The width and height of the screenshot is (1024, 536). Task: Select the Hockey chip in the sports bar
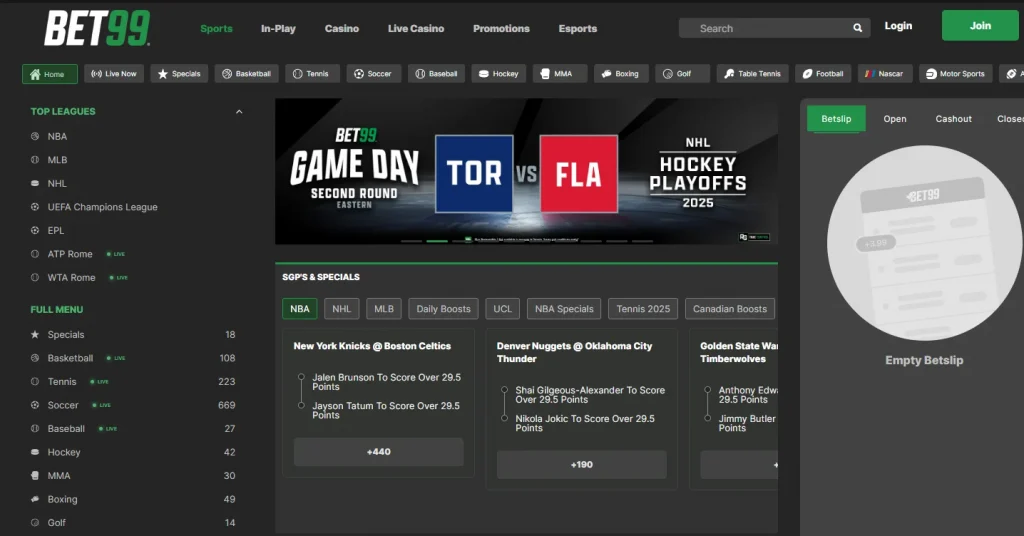point(499,74)
